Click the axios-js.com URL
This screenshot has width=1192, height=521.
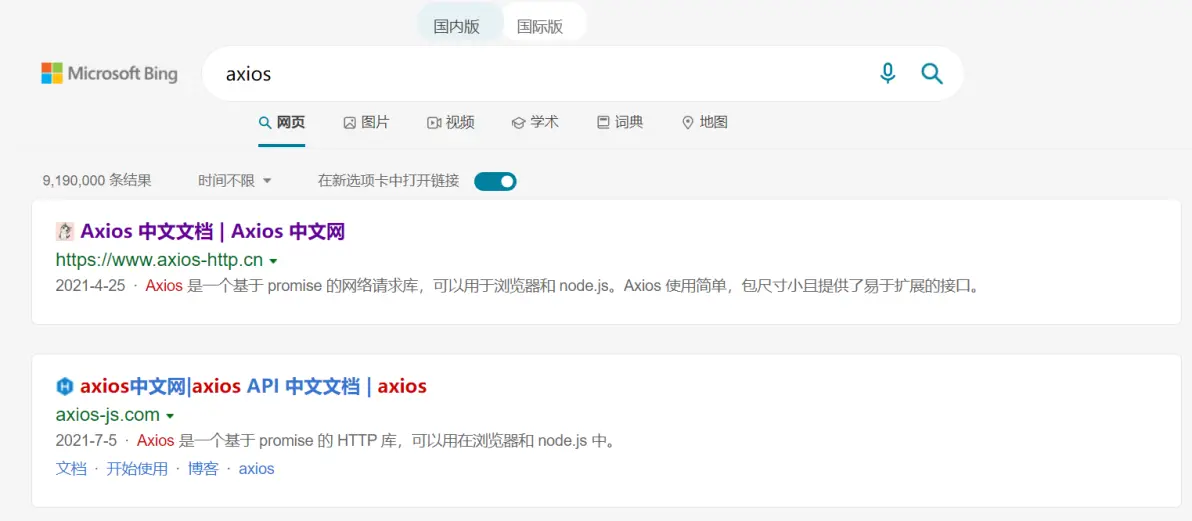[108, 415]
